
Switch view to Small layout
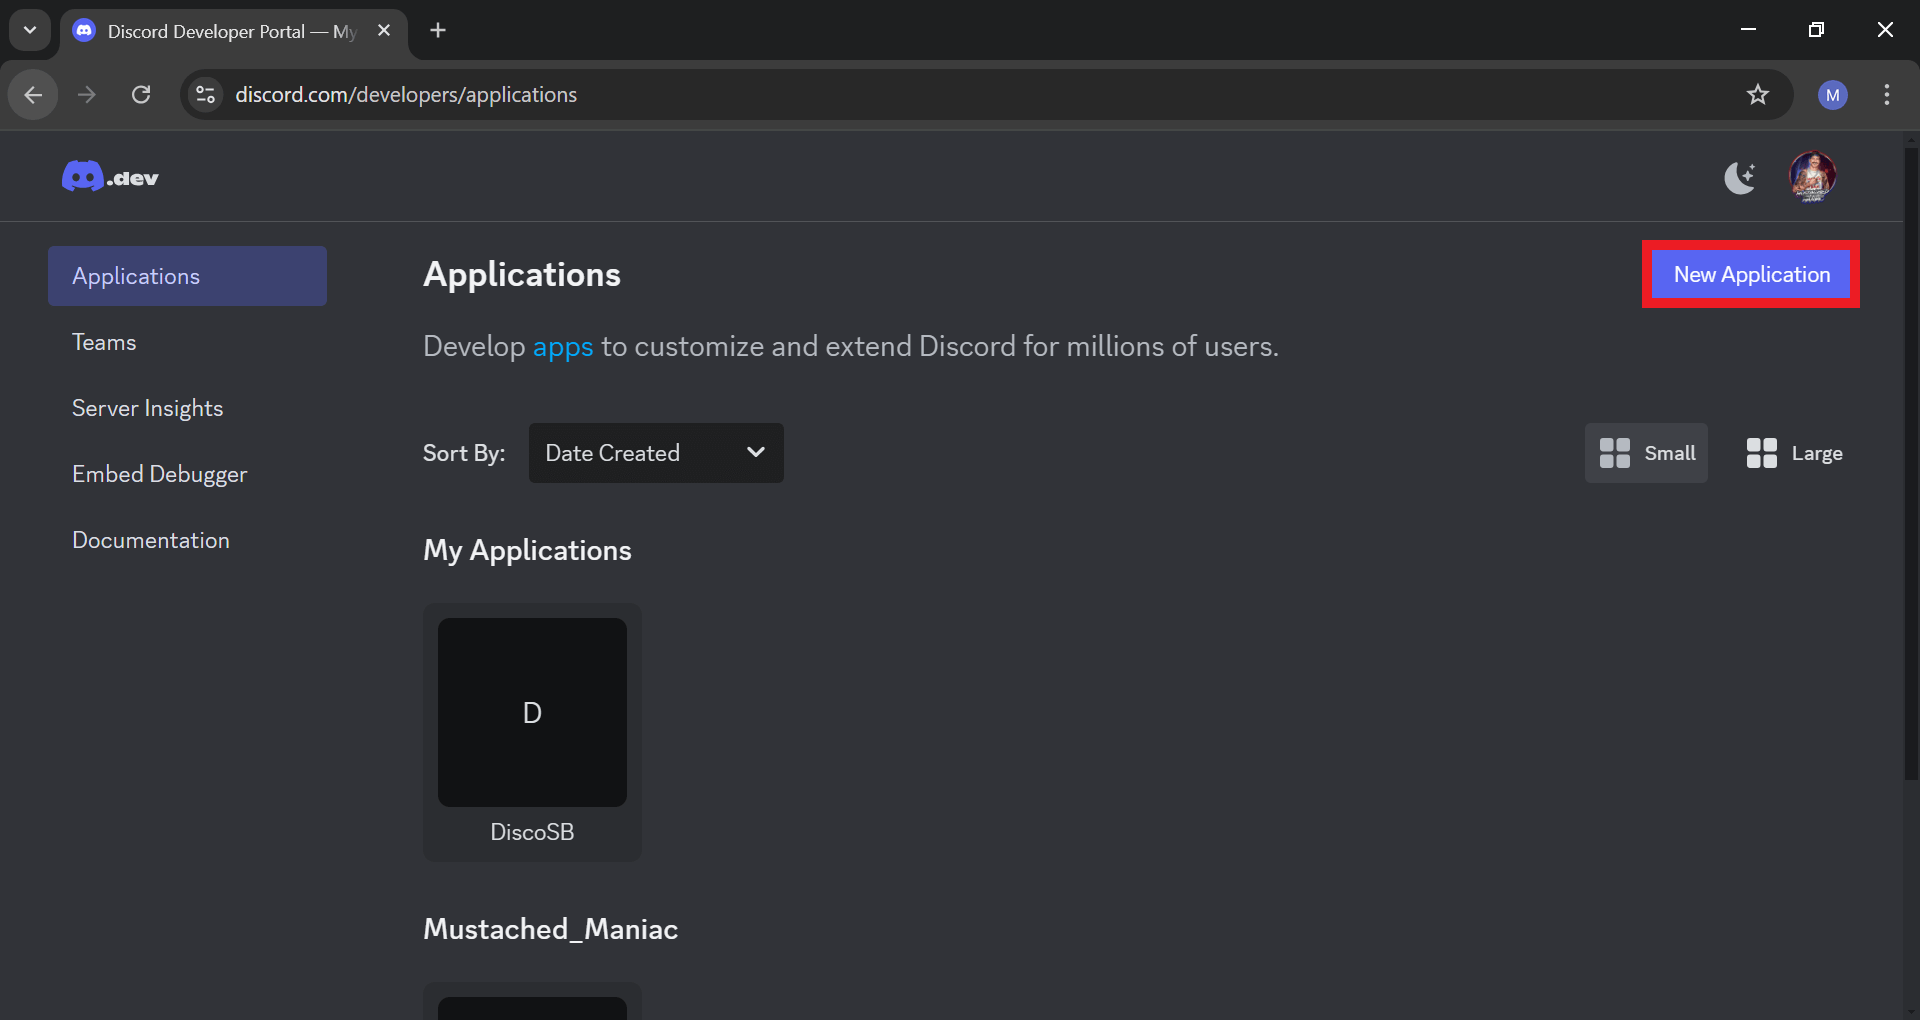tap(1645, 452)
